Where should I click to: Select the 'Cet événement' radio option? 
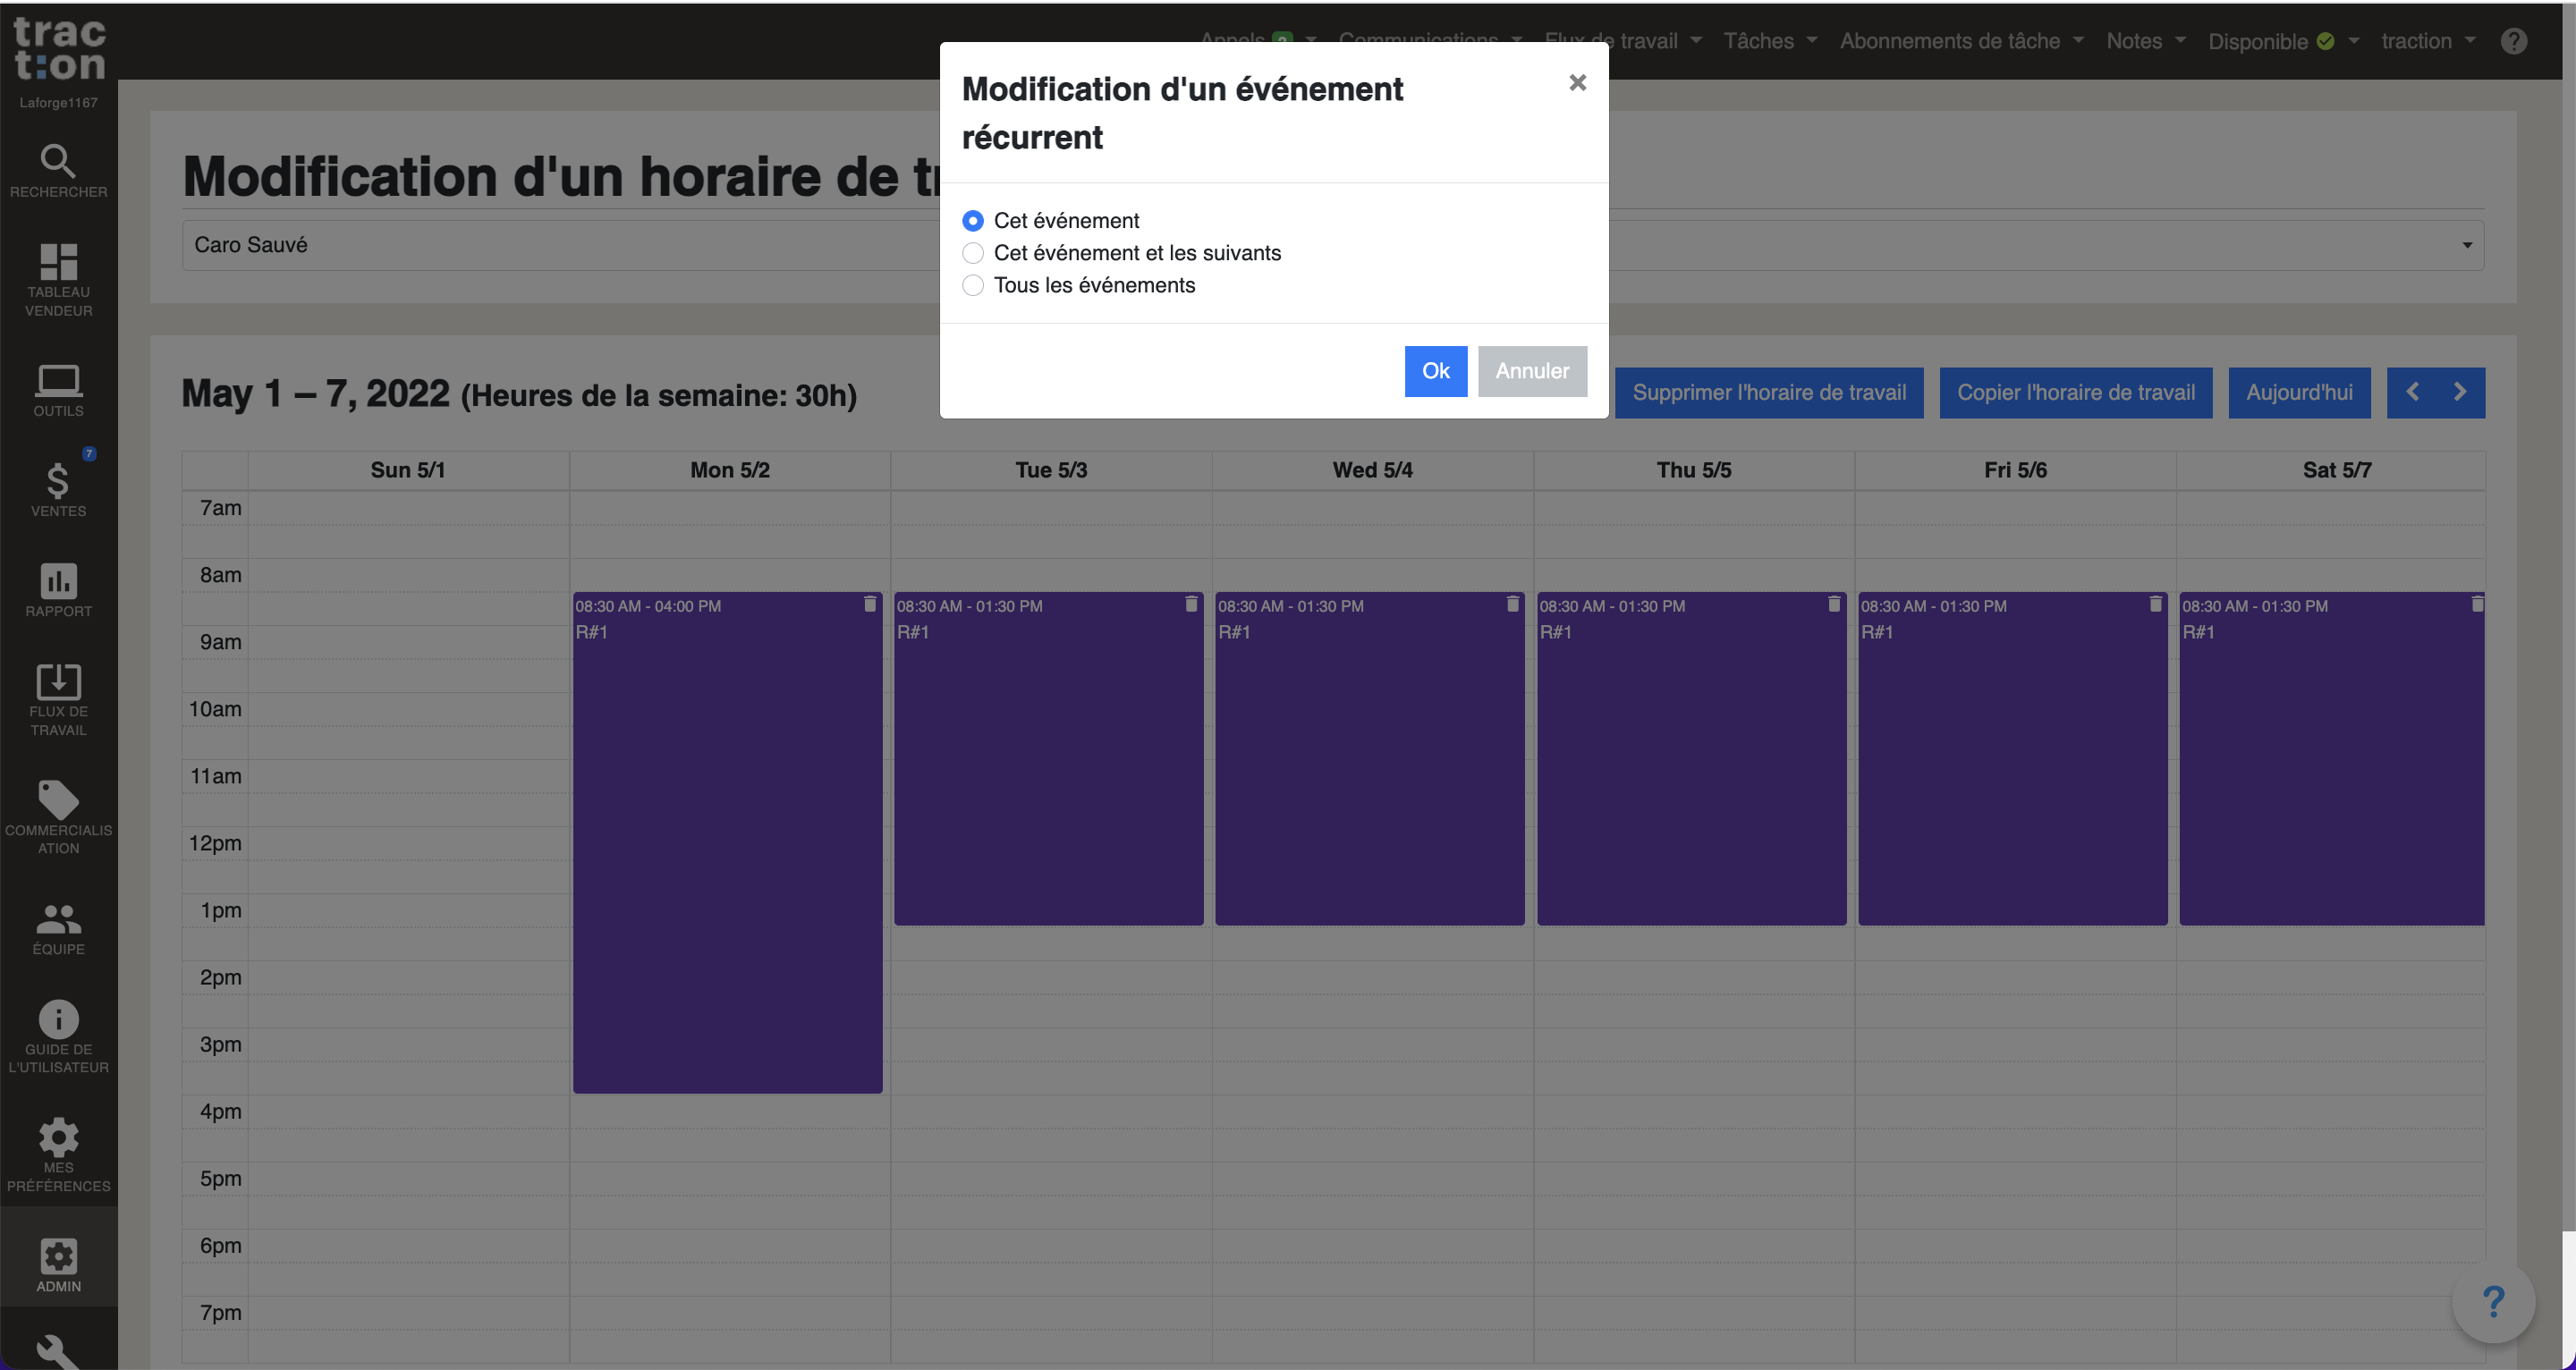(972, 221)
